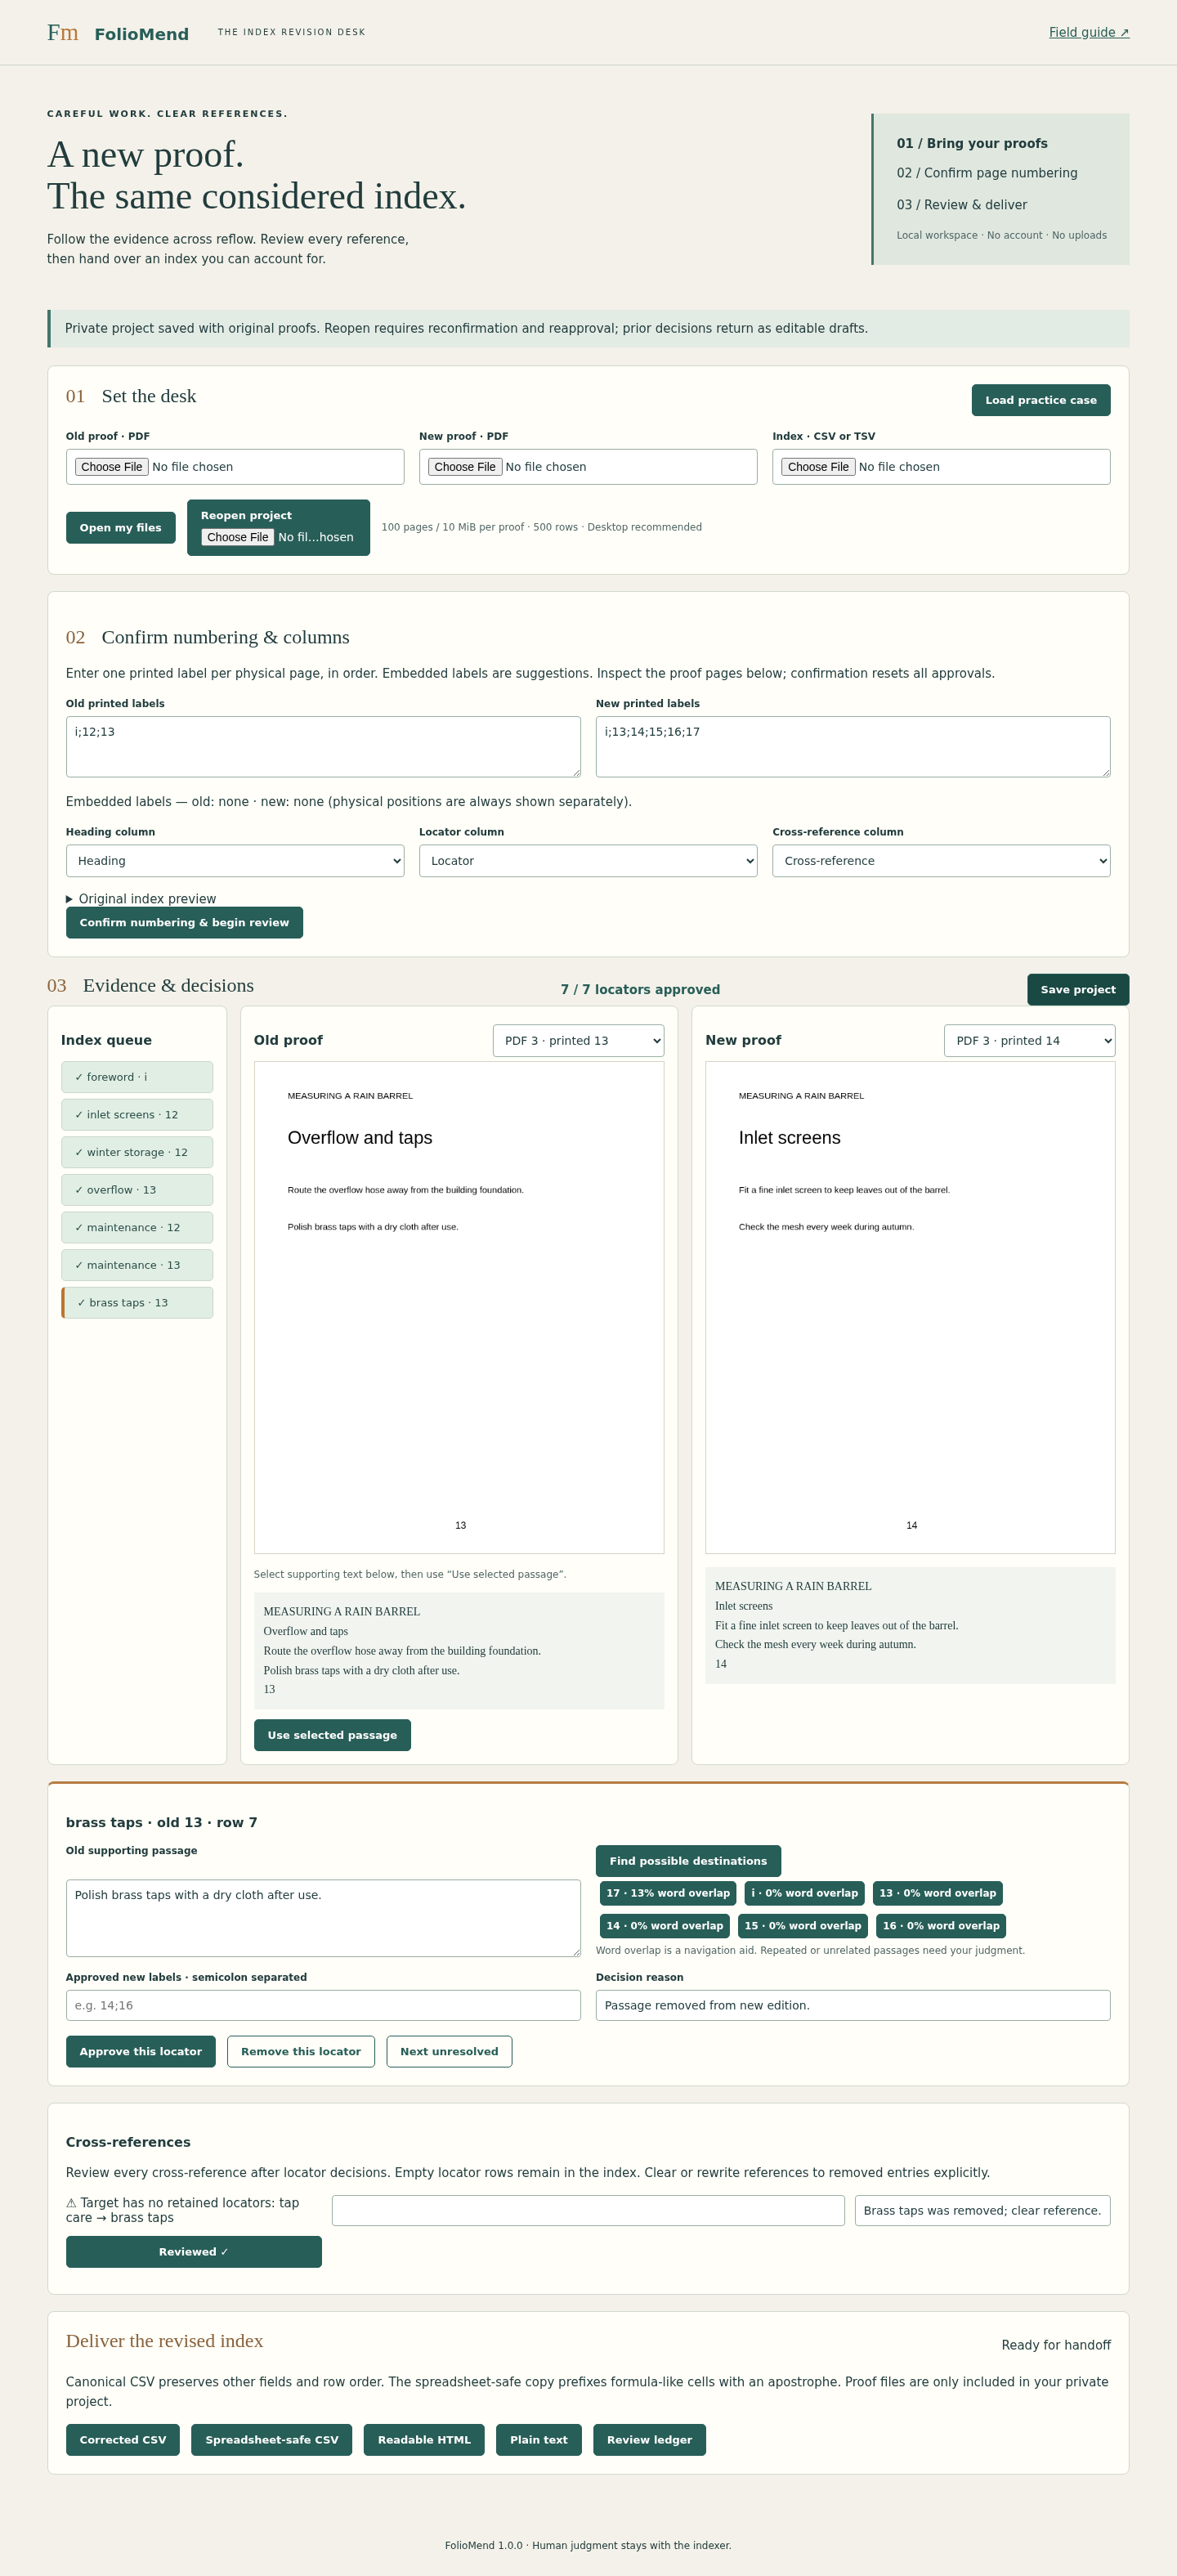Click Confirm numbering & begin review
The image size is (1177, 2576).
[x=184, y=923]
